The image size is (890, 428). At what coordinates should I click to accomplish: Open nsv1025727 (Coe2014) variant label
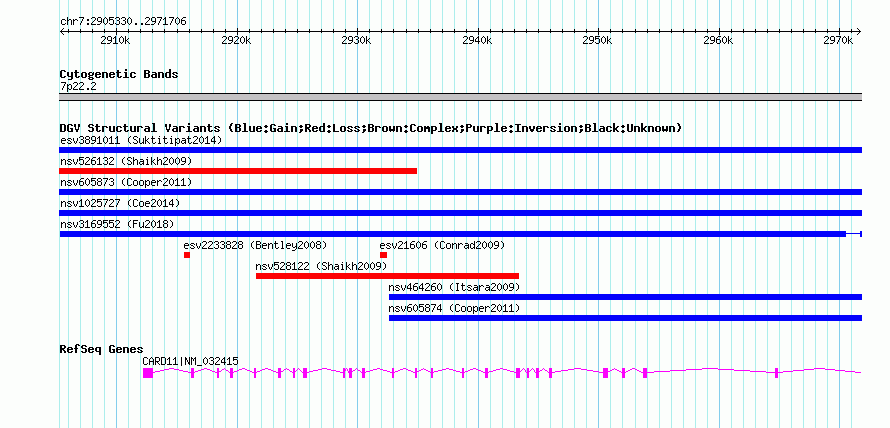coord(120,203)
